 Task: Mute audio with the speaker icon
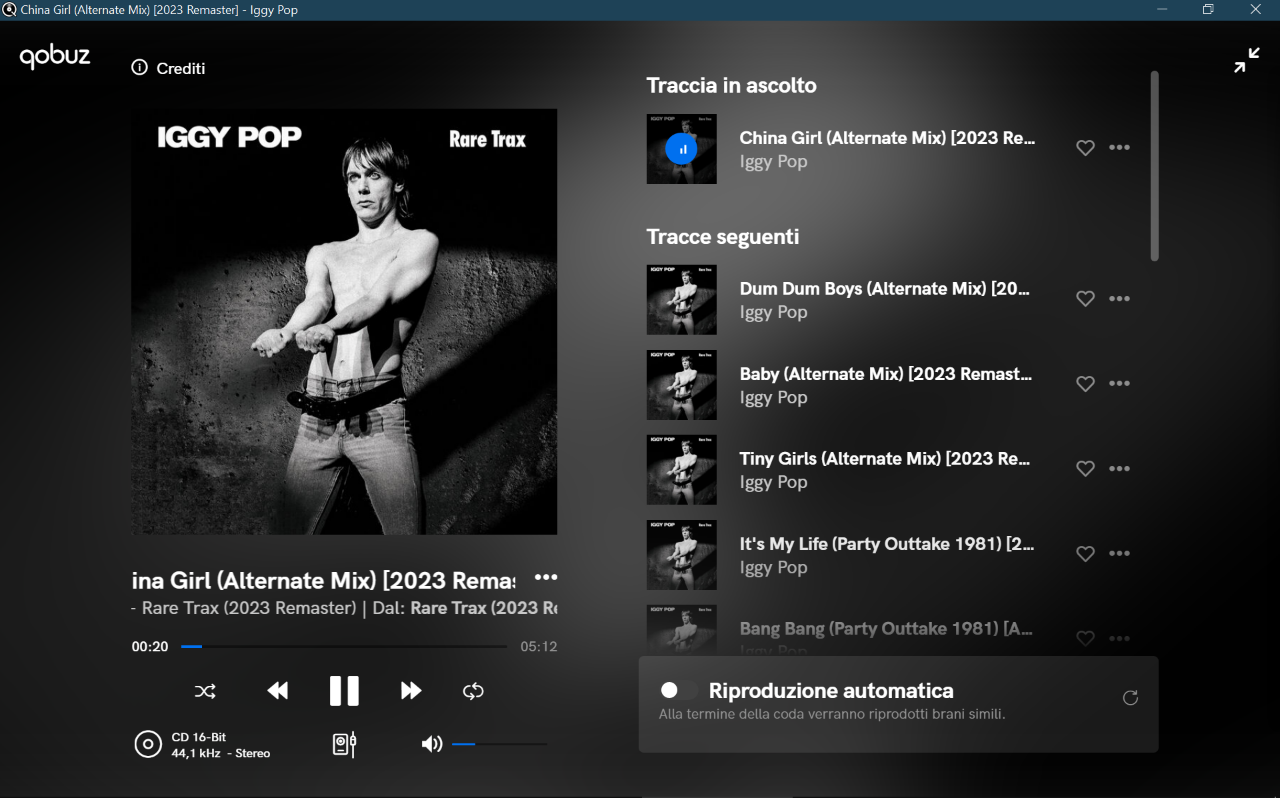pyautogui.click(x=432, y=744)
